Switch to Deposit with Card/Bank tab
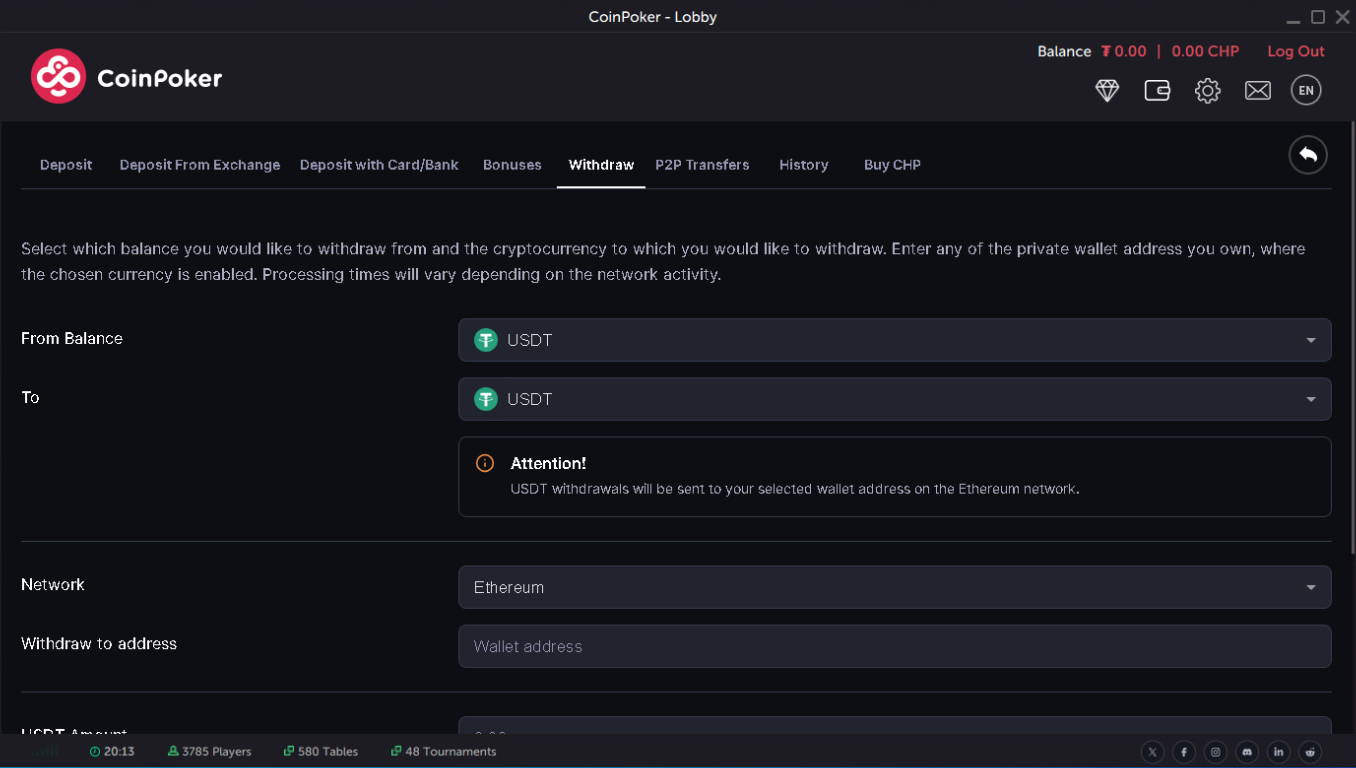 [379, 165]
